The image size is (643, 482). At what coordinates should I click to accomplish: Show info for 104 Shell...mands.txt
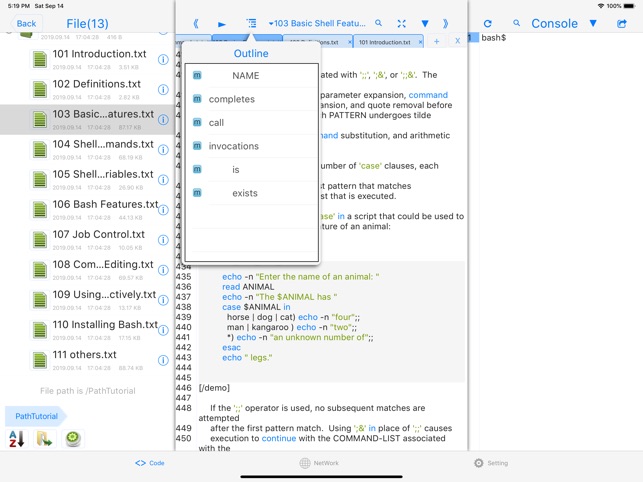pyautogui.click(x=163, y=150)
